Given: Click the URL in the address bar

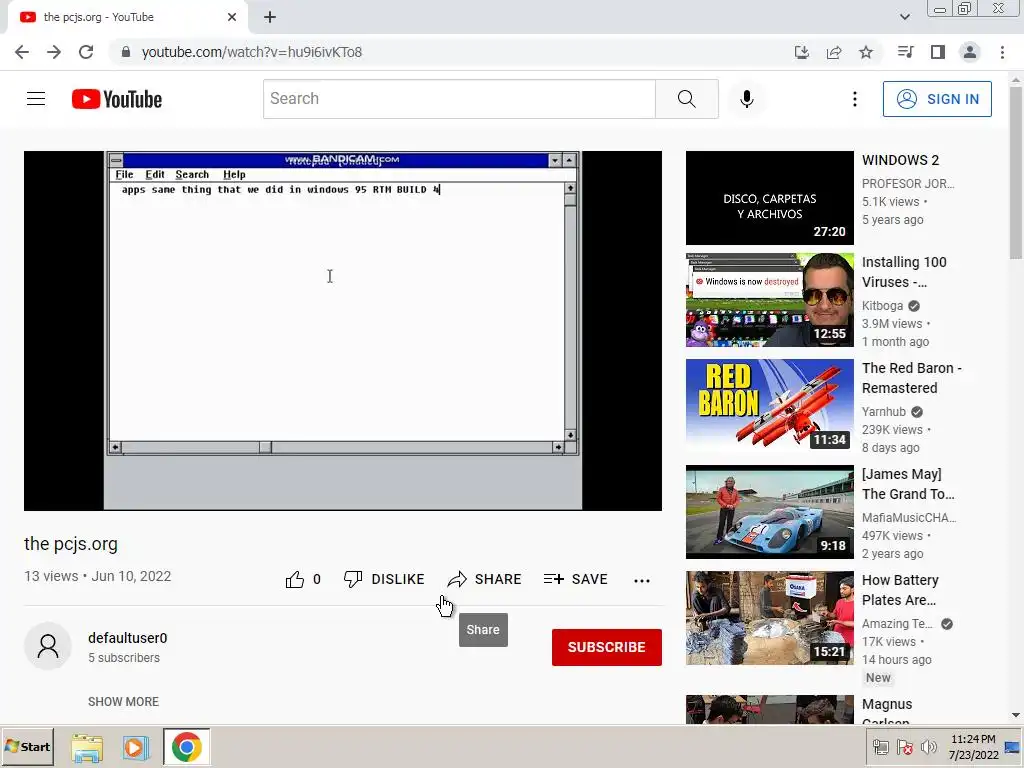Looking at the screenshot, I should tap(251, 52).
